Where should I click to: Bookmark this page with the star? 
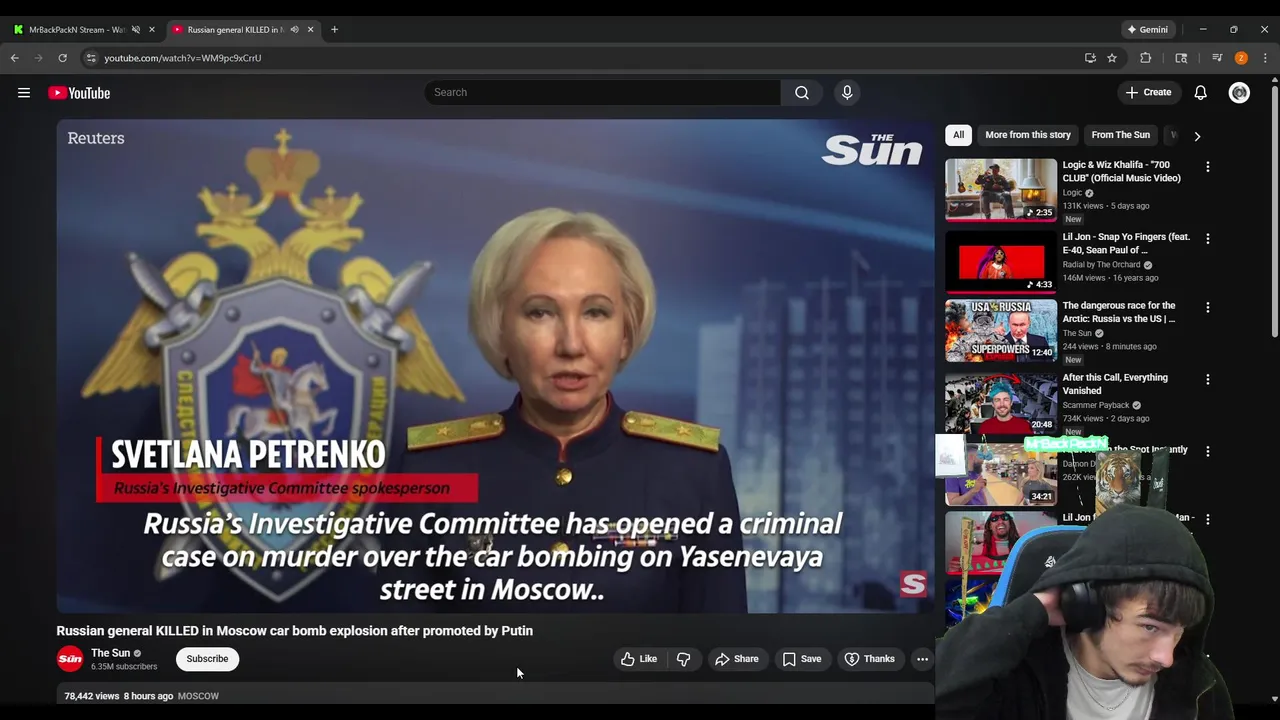(1112, 58)
